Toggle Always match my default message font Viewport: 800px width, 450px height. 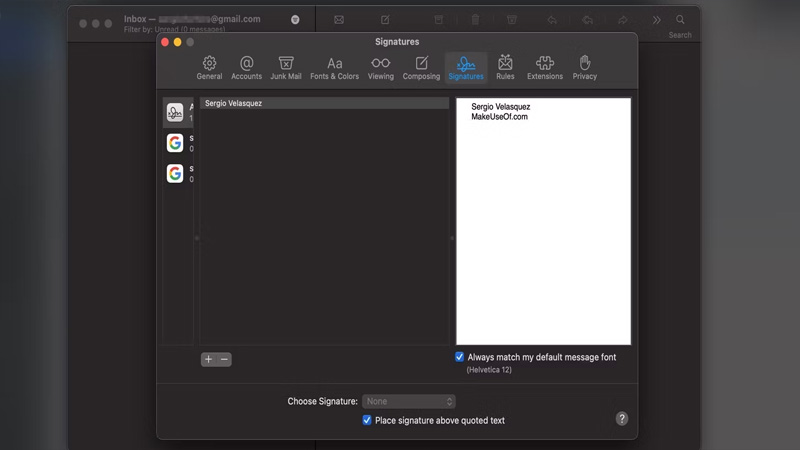[460, 357]
